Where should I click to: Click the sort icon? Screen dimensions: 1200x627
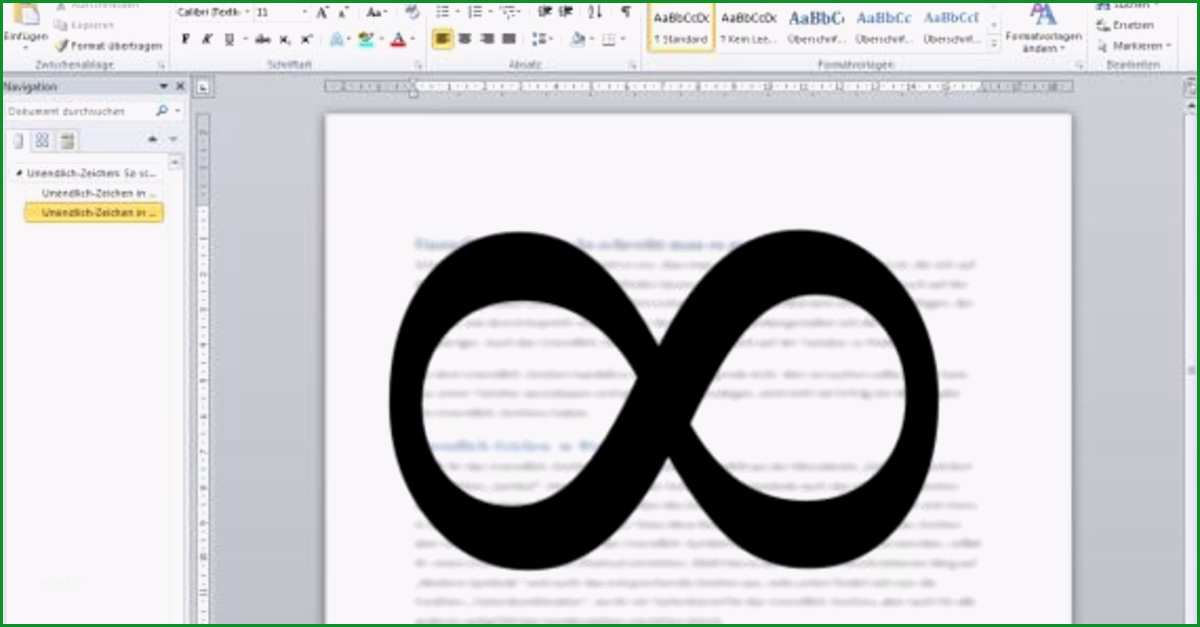pos(596,12)
